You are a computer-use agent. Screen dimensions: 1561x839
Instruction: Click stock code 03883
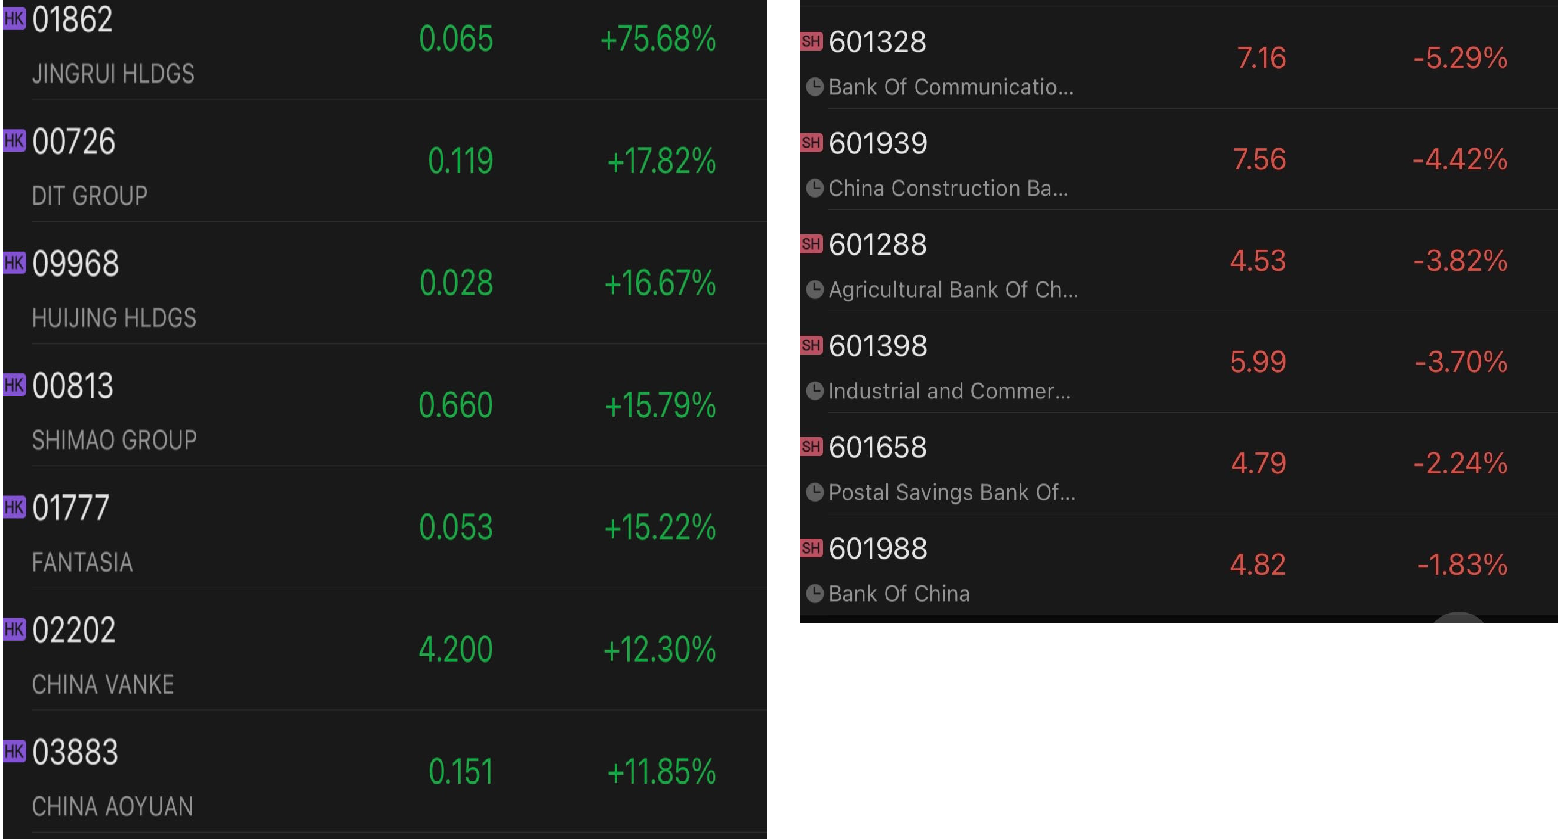coord(75,752)
